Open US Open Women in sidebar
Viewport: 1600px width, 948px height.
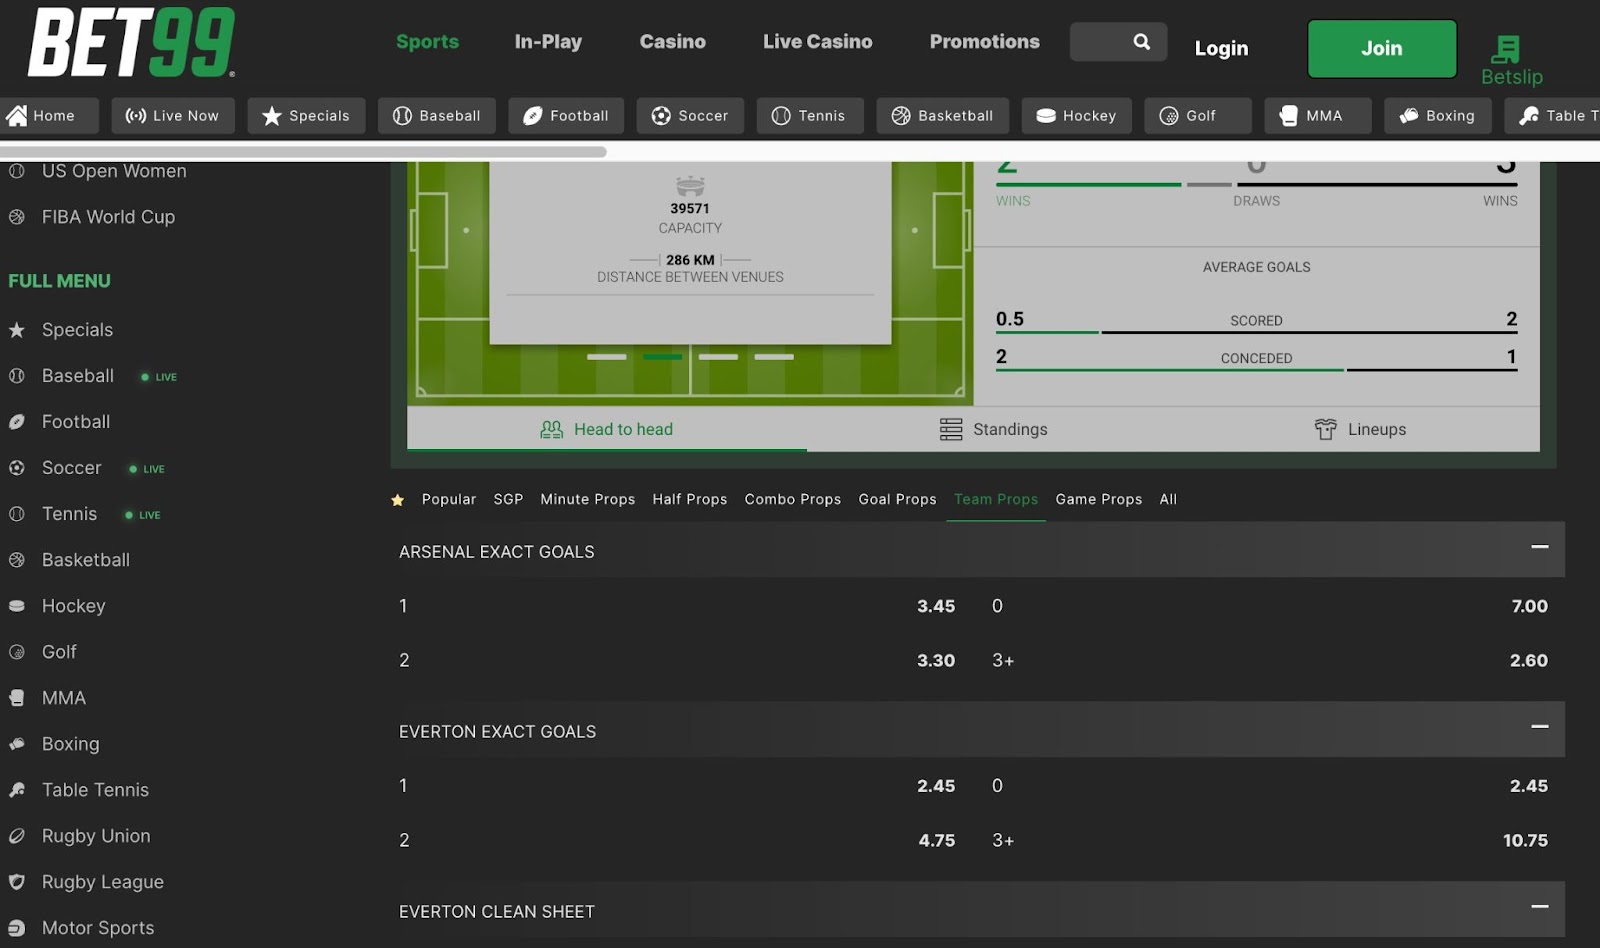tap(114, 171)
